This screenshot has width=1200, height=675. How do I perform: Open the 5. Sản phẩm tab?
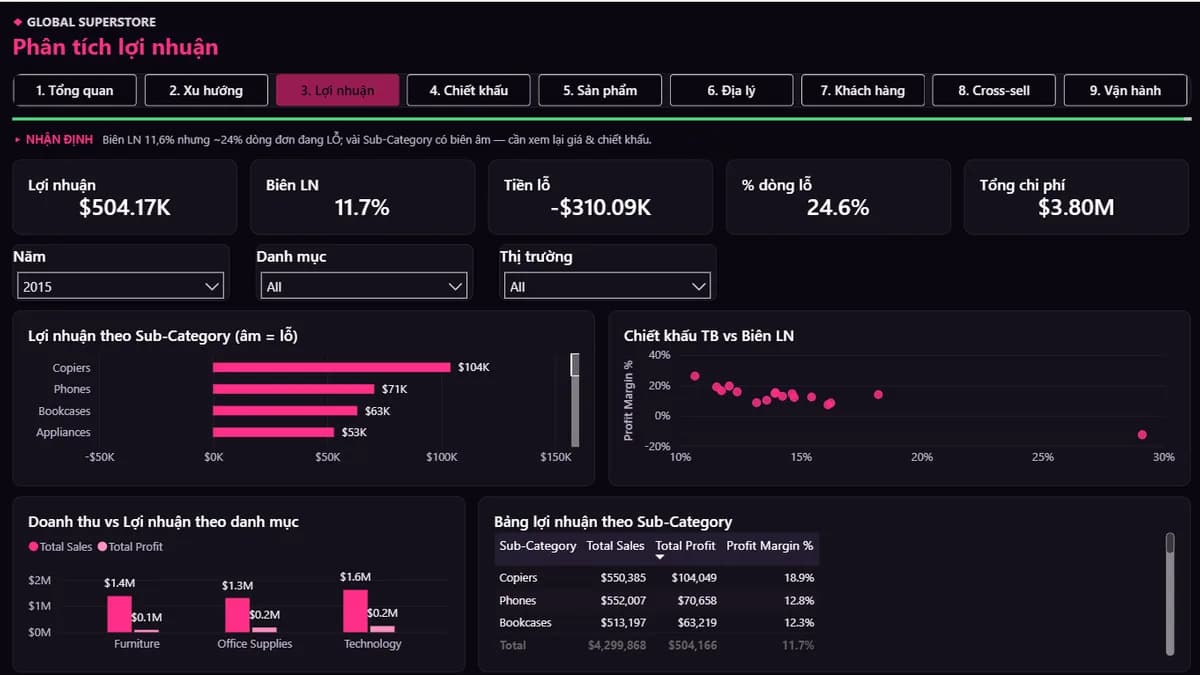coord(600,90)
